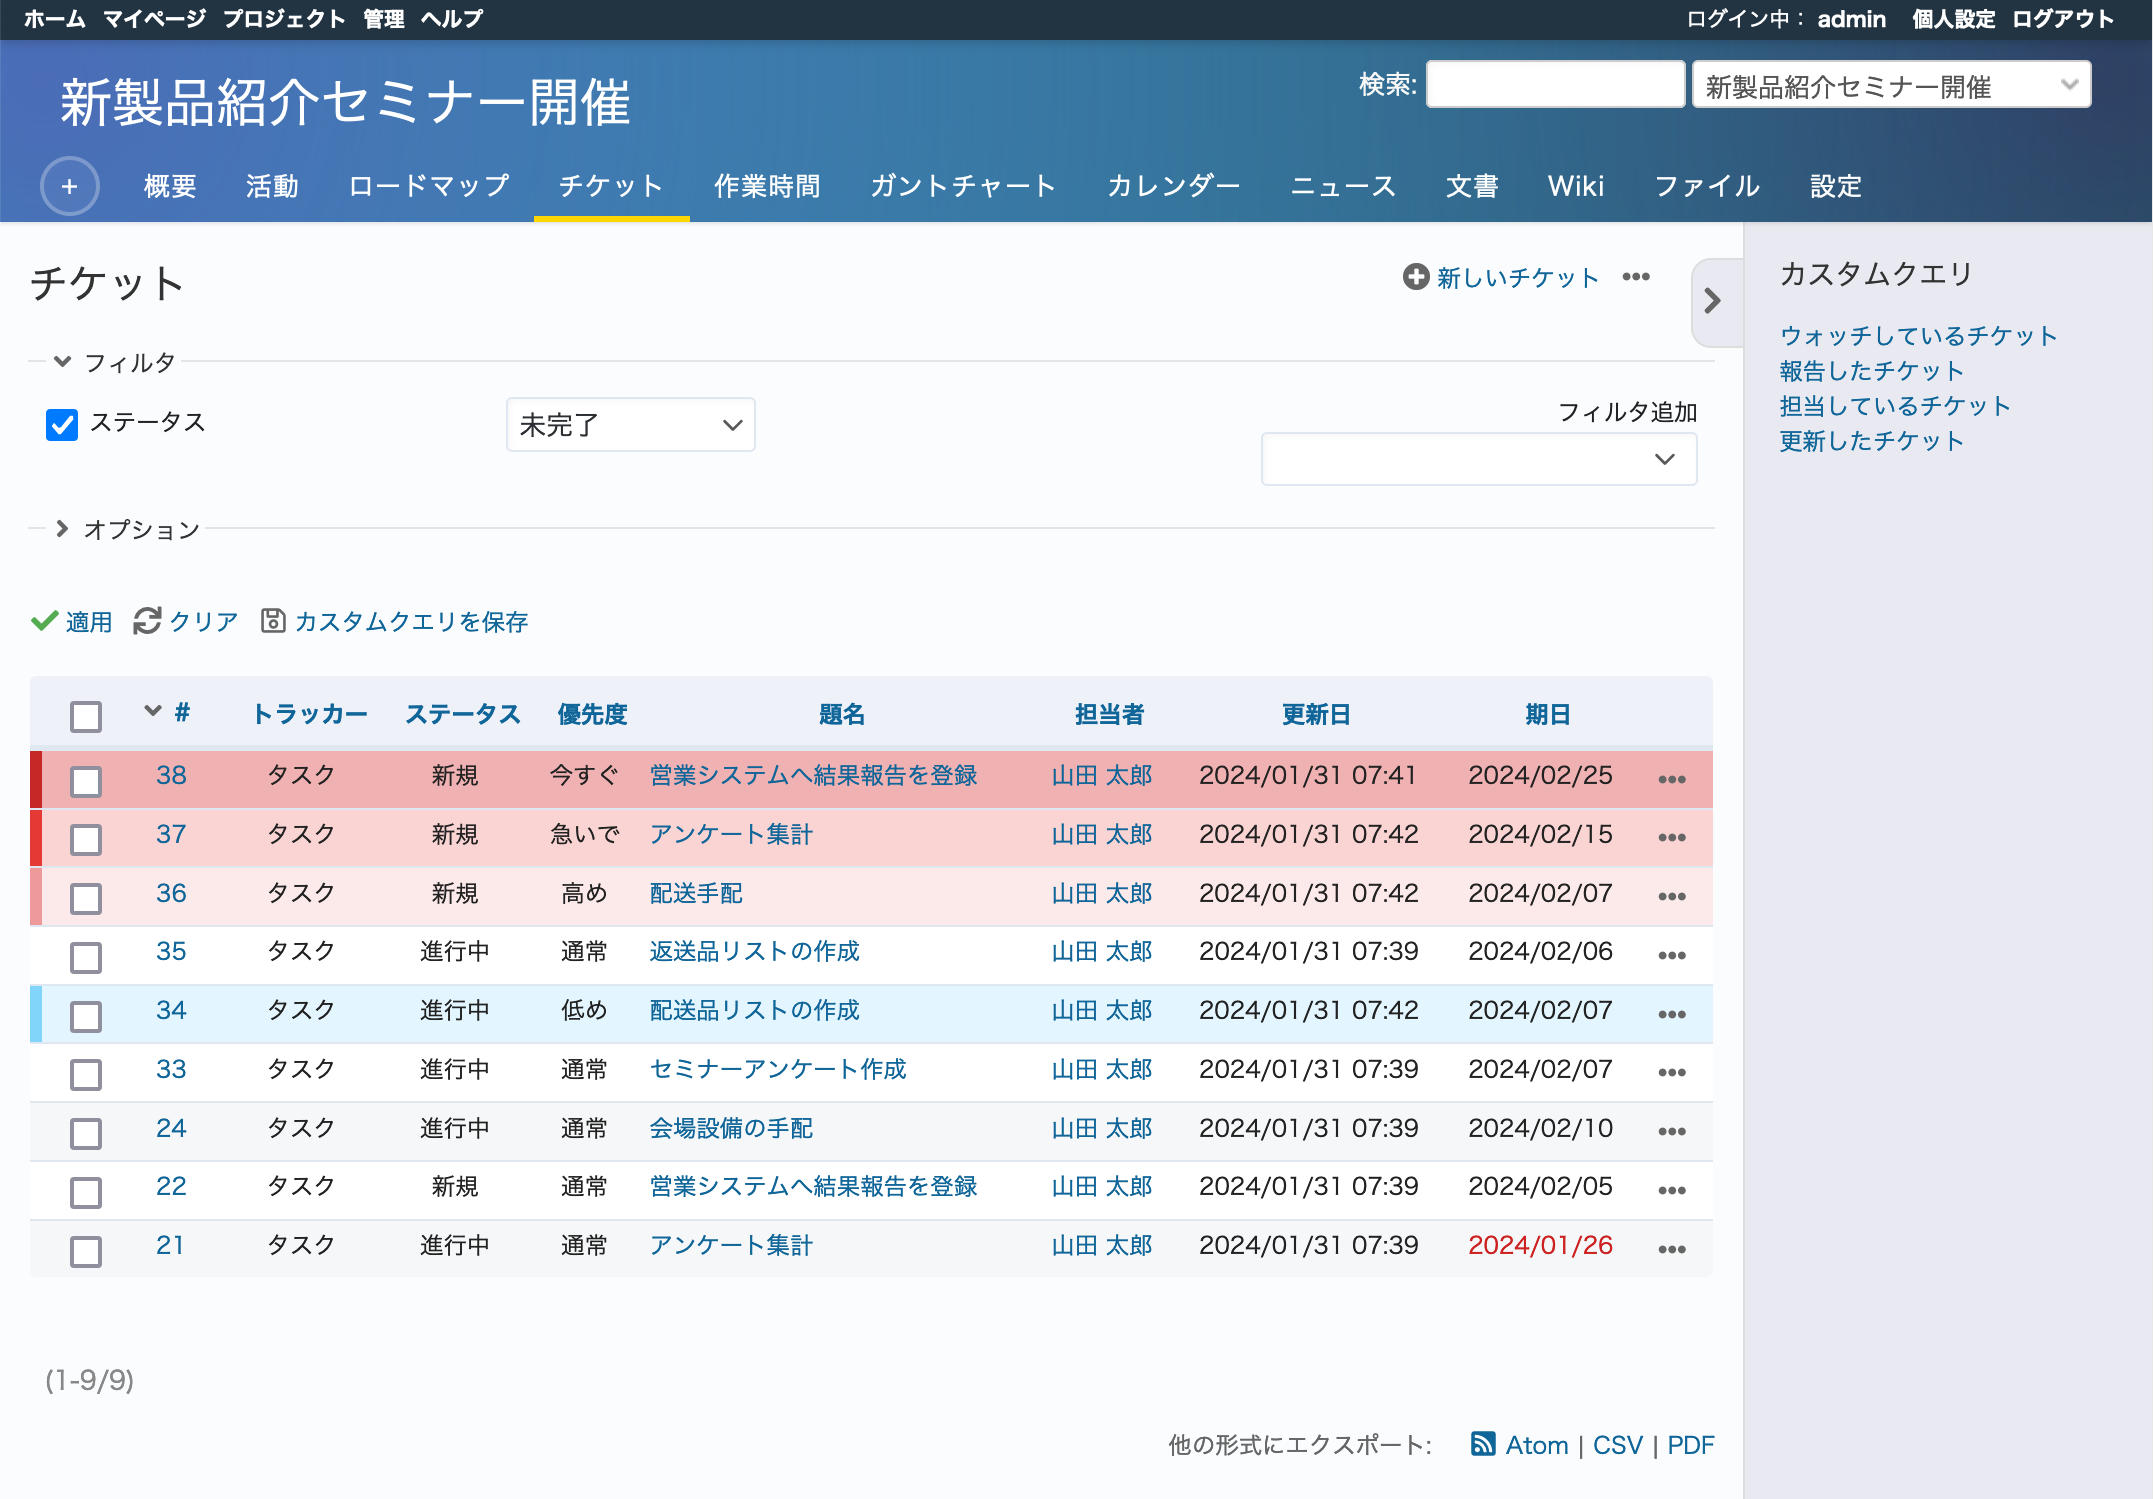The width and height of the screenshot is (2153, 1499).
Task: Check the box for ticket 35
Action: tap(86, 957)
